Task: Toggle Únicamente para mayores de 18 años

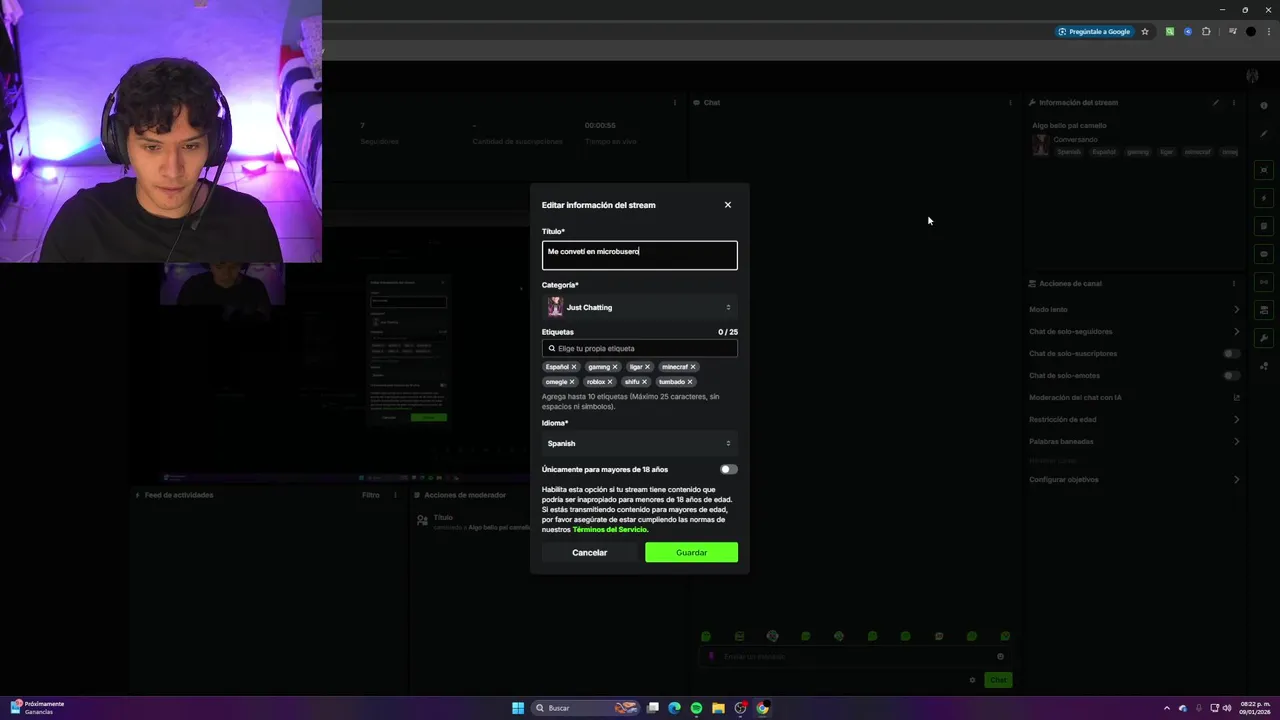Action: click(x=729, y=469)
